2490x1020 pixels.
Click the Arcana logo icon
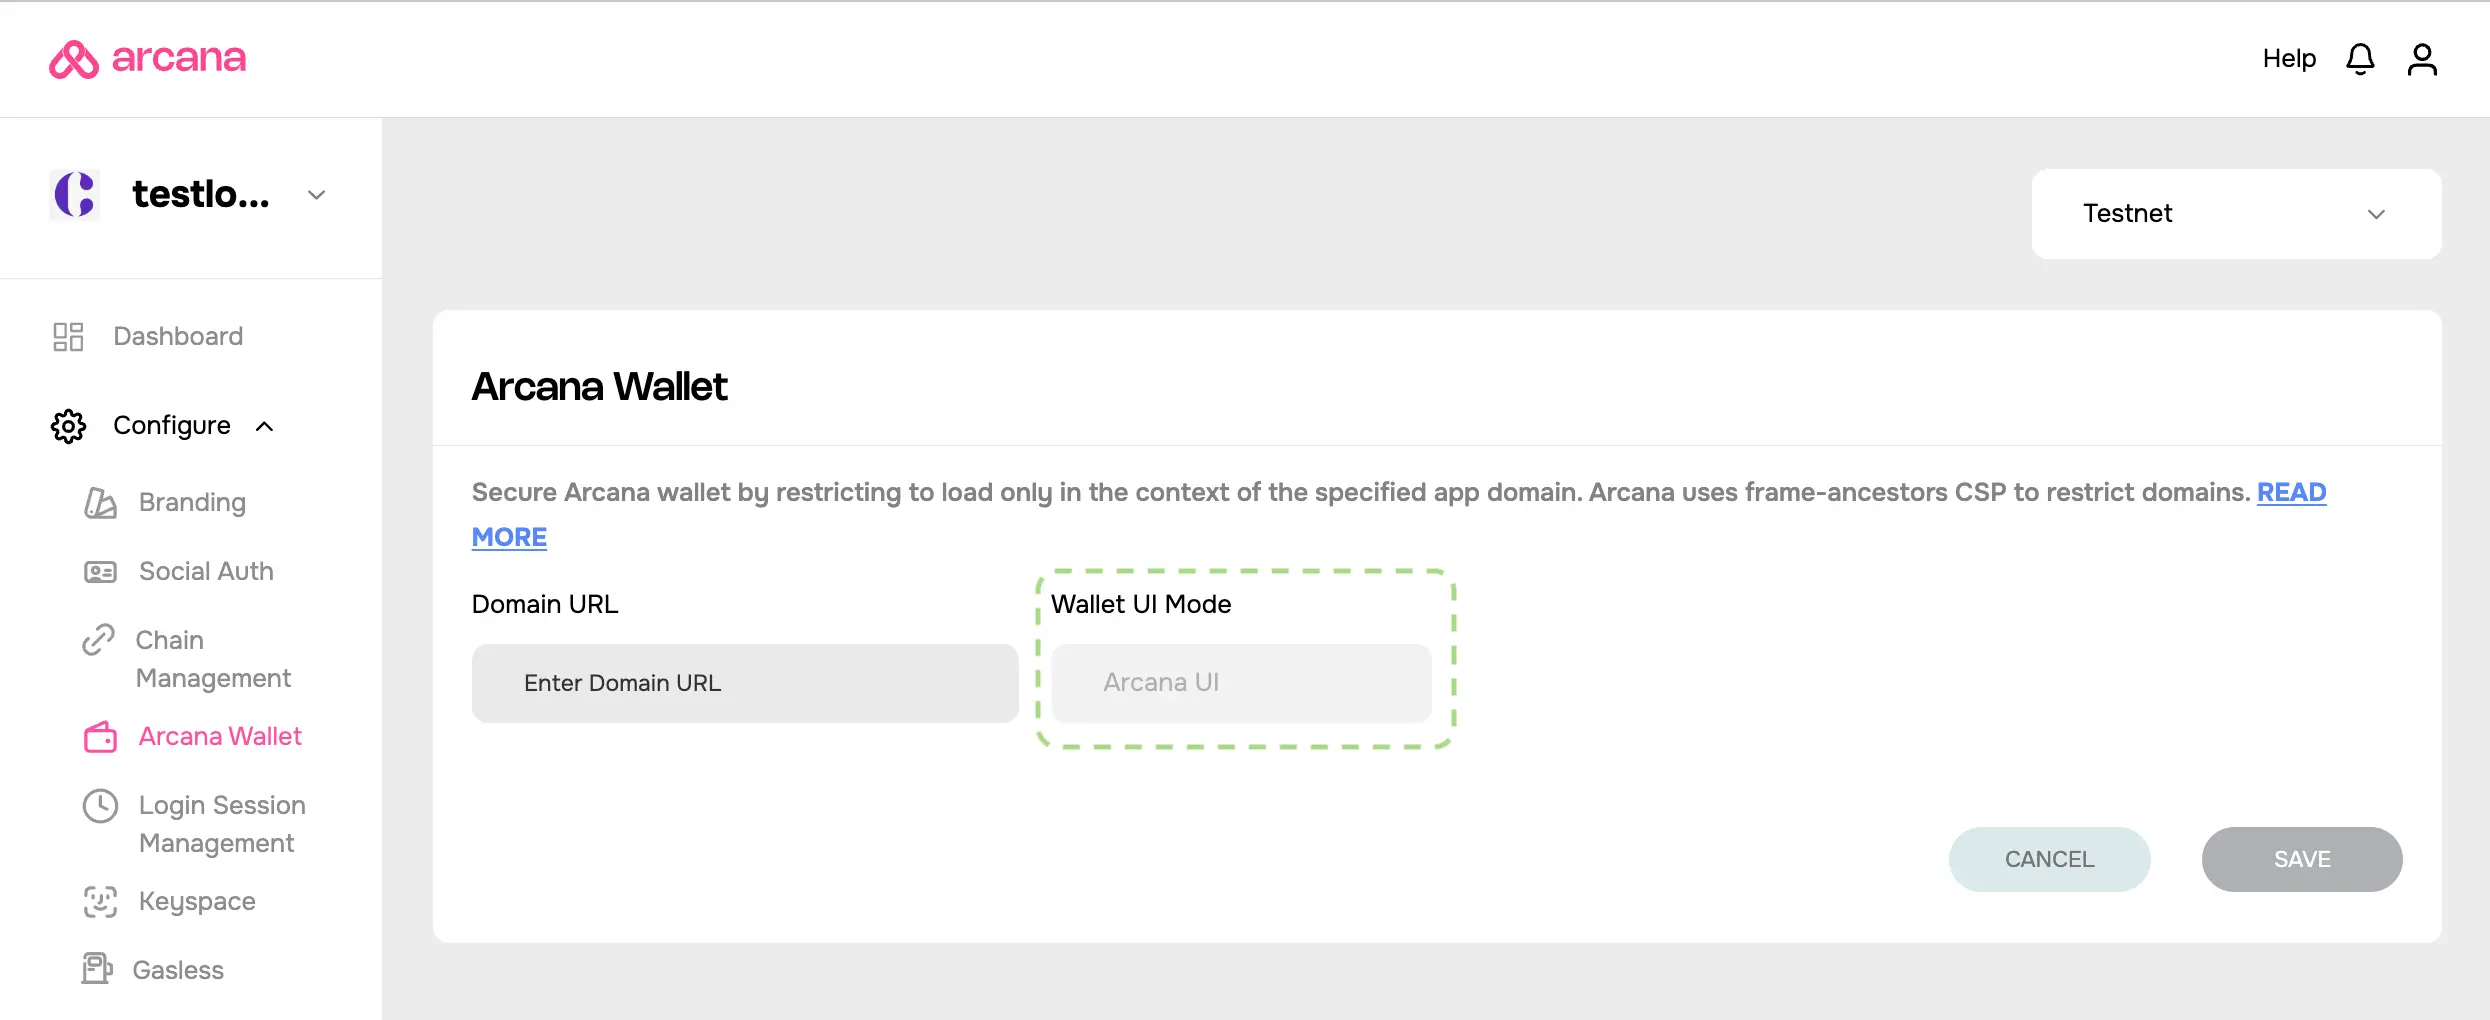(74, 59)
